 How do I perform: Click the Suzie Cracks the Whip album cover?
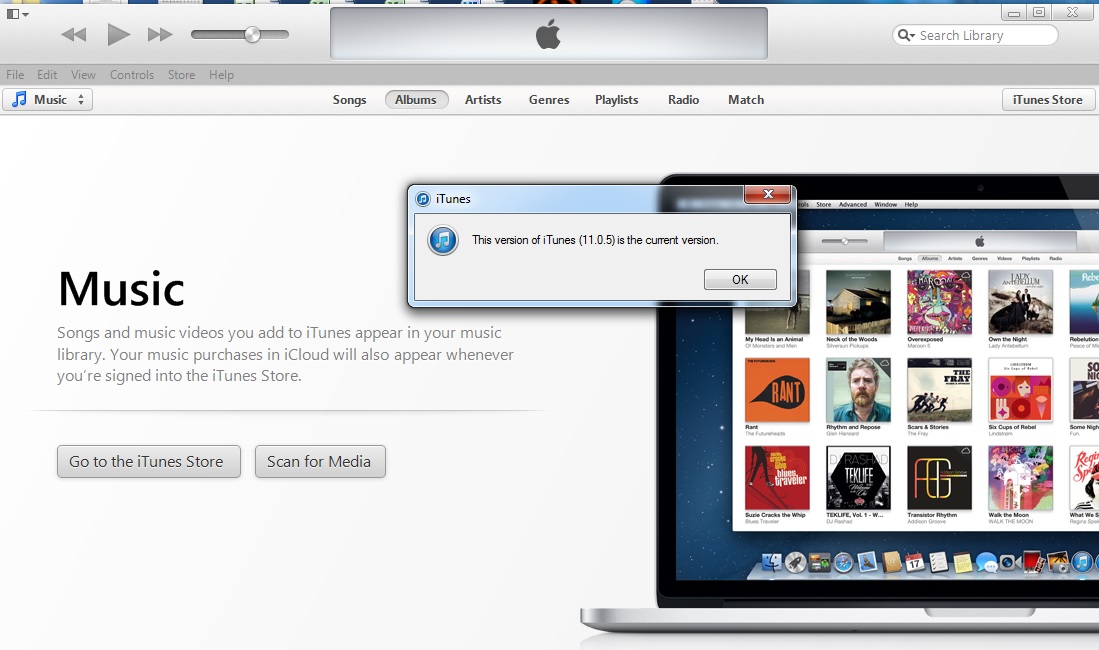777,478
